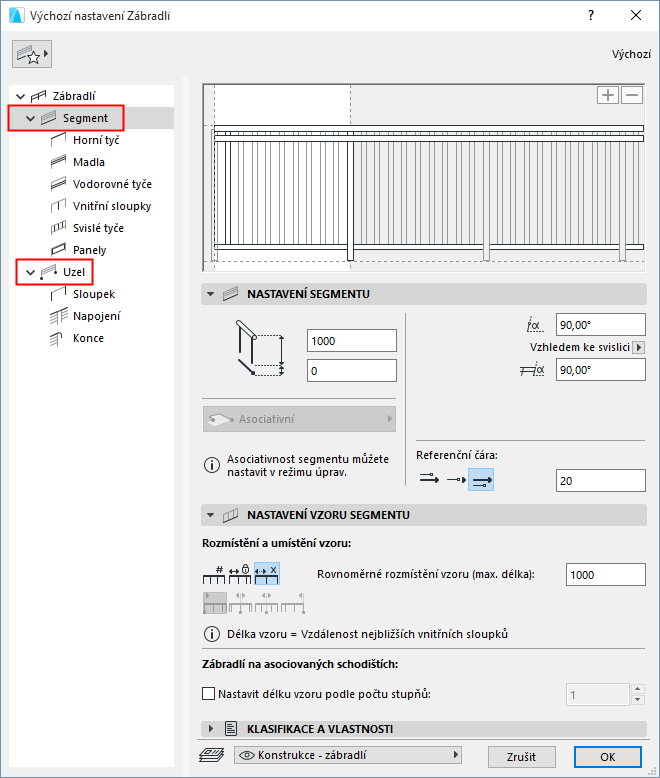Open the Favorites star button
The height and width of the screenshot is (778, 660).
click(32, 54)
